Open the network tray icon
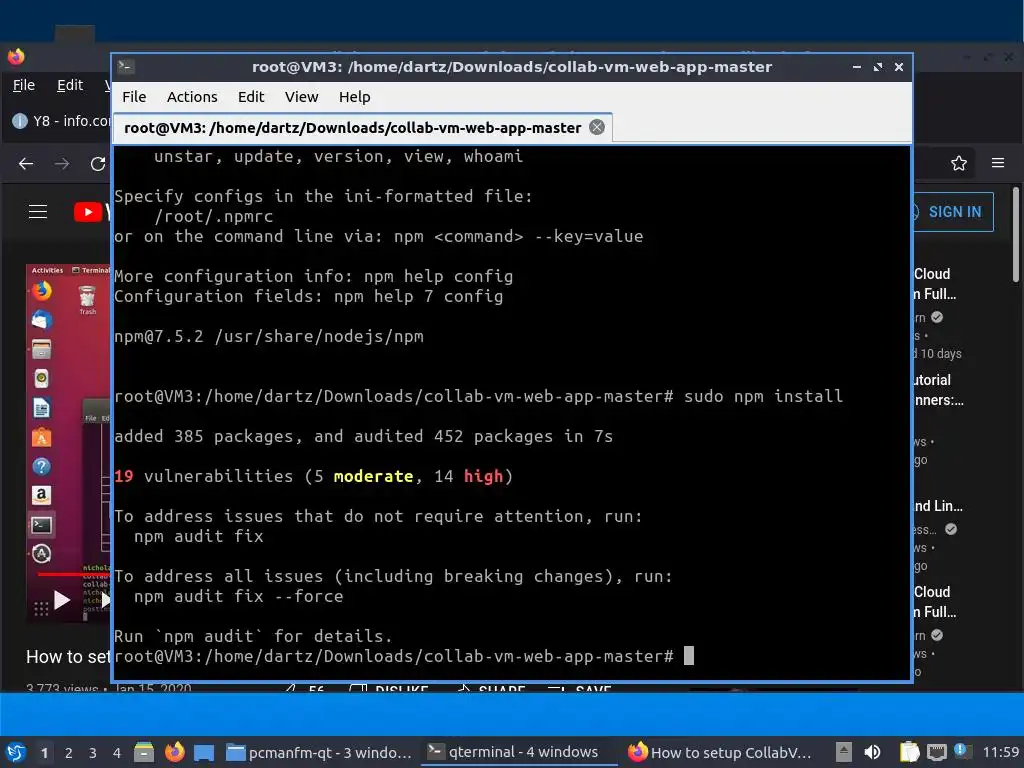The image size is (1024, 768). point(936,752)
